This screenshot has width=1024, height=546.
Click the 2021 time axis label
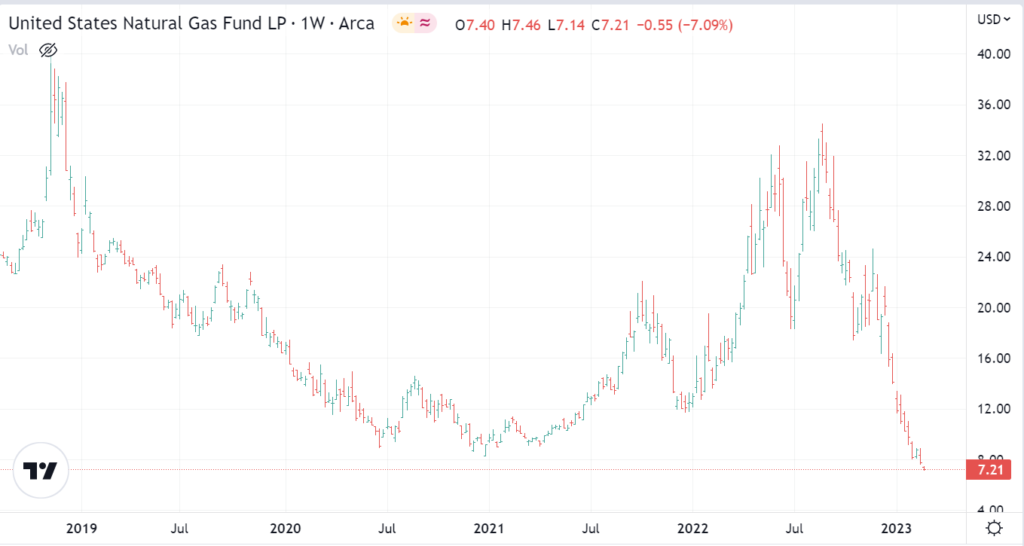(488, 528)
